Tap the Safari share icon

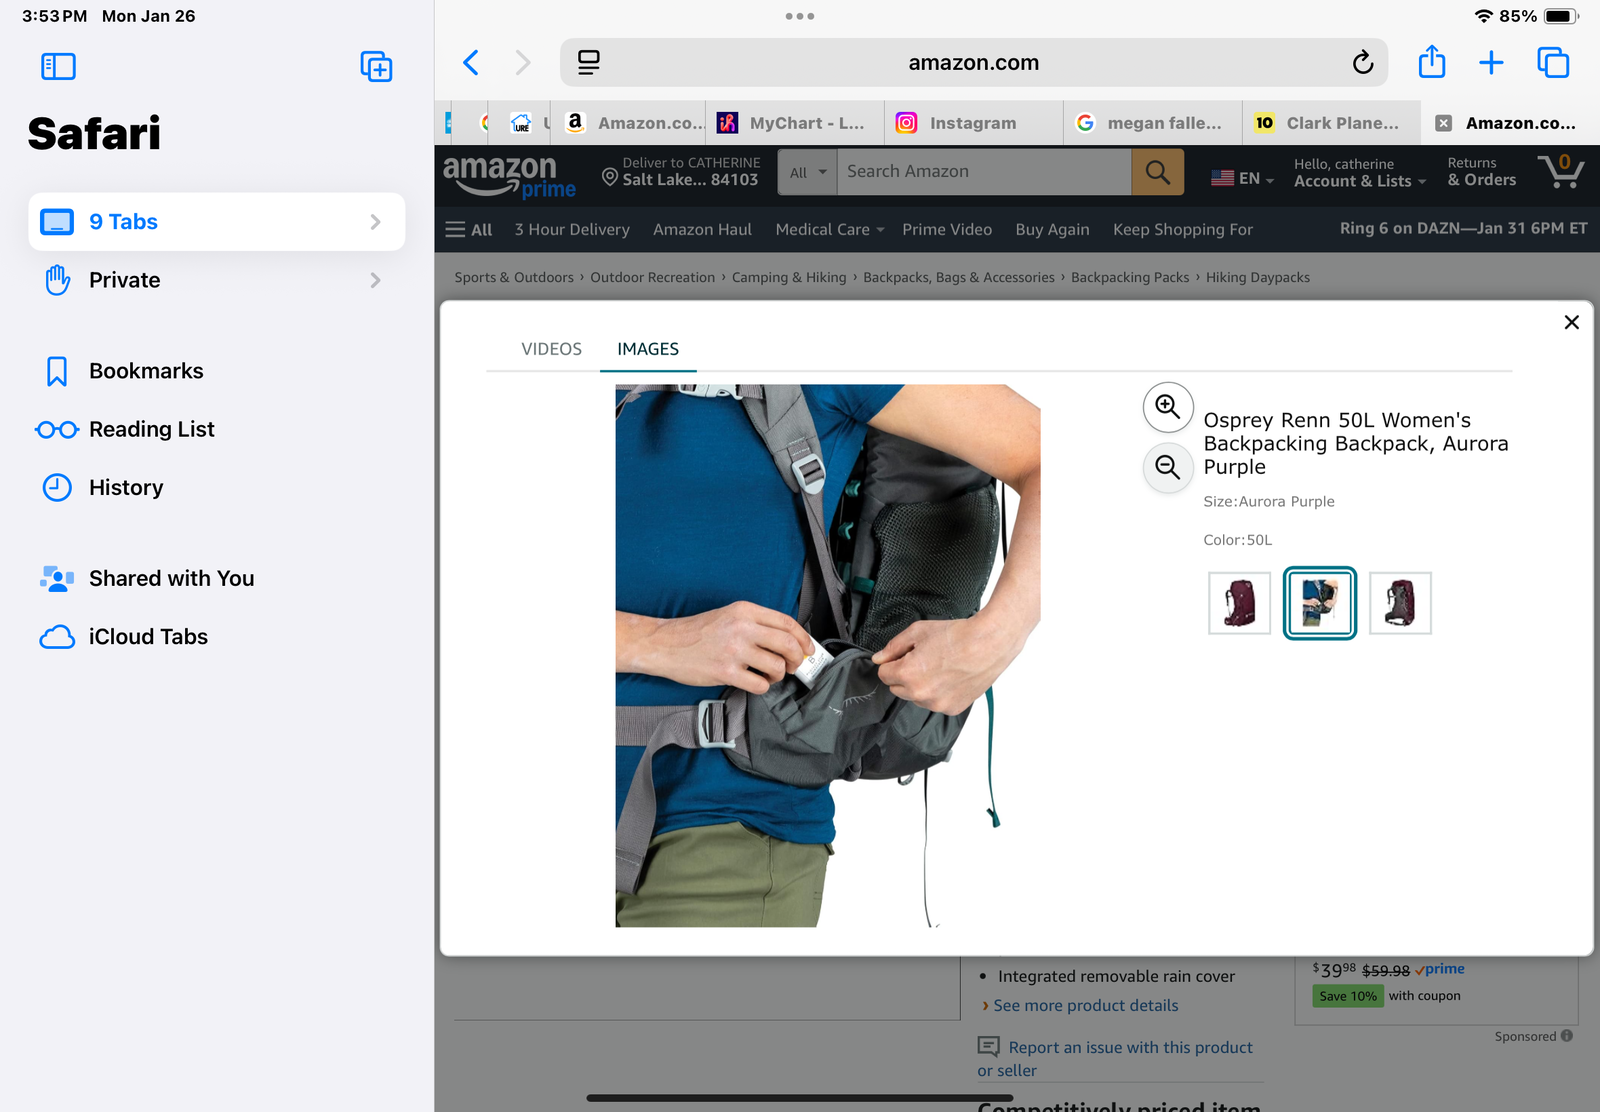1431,63
